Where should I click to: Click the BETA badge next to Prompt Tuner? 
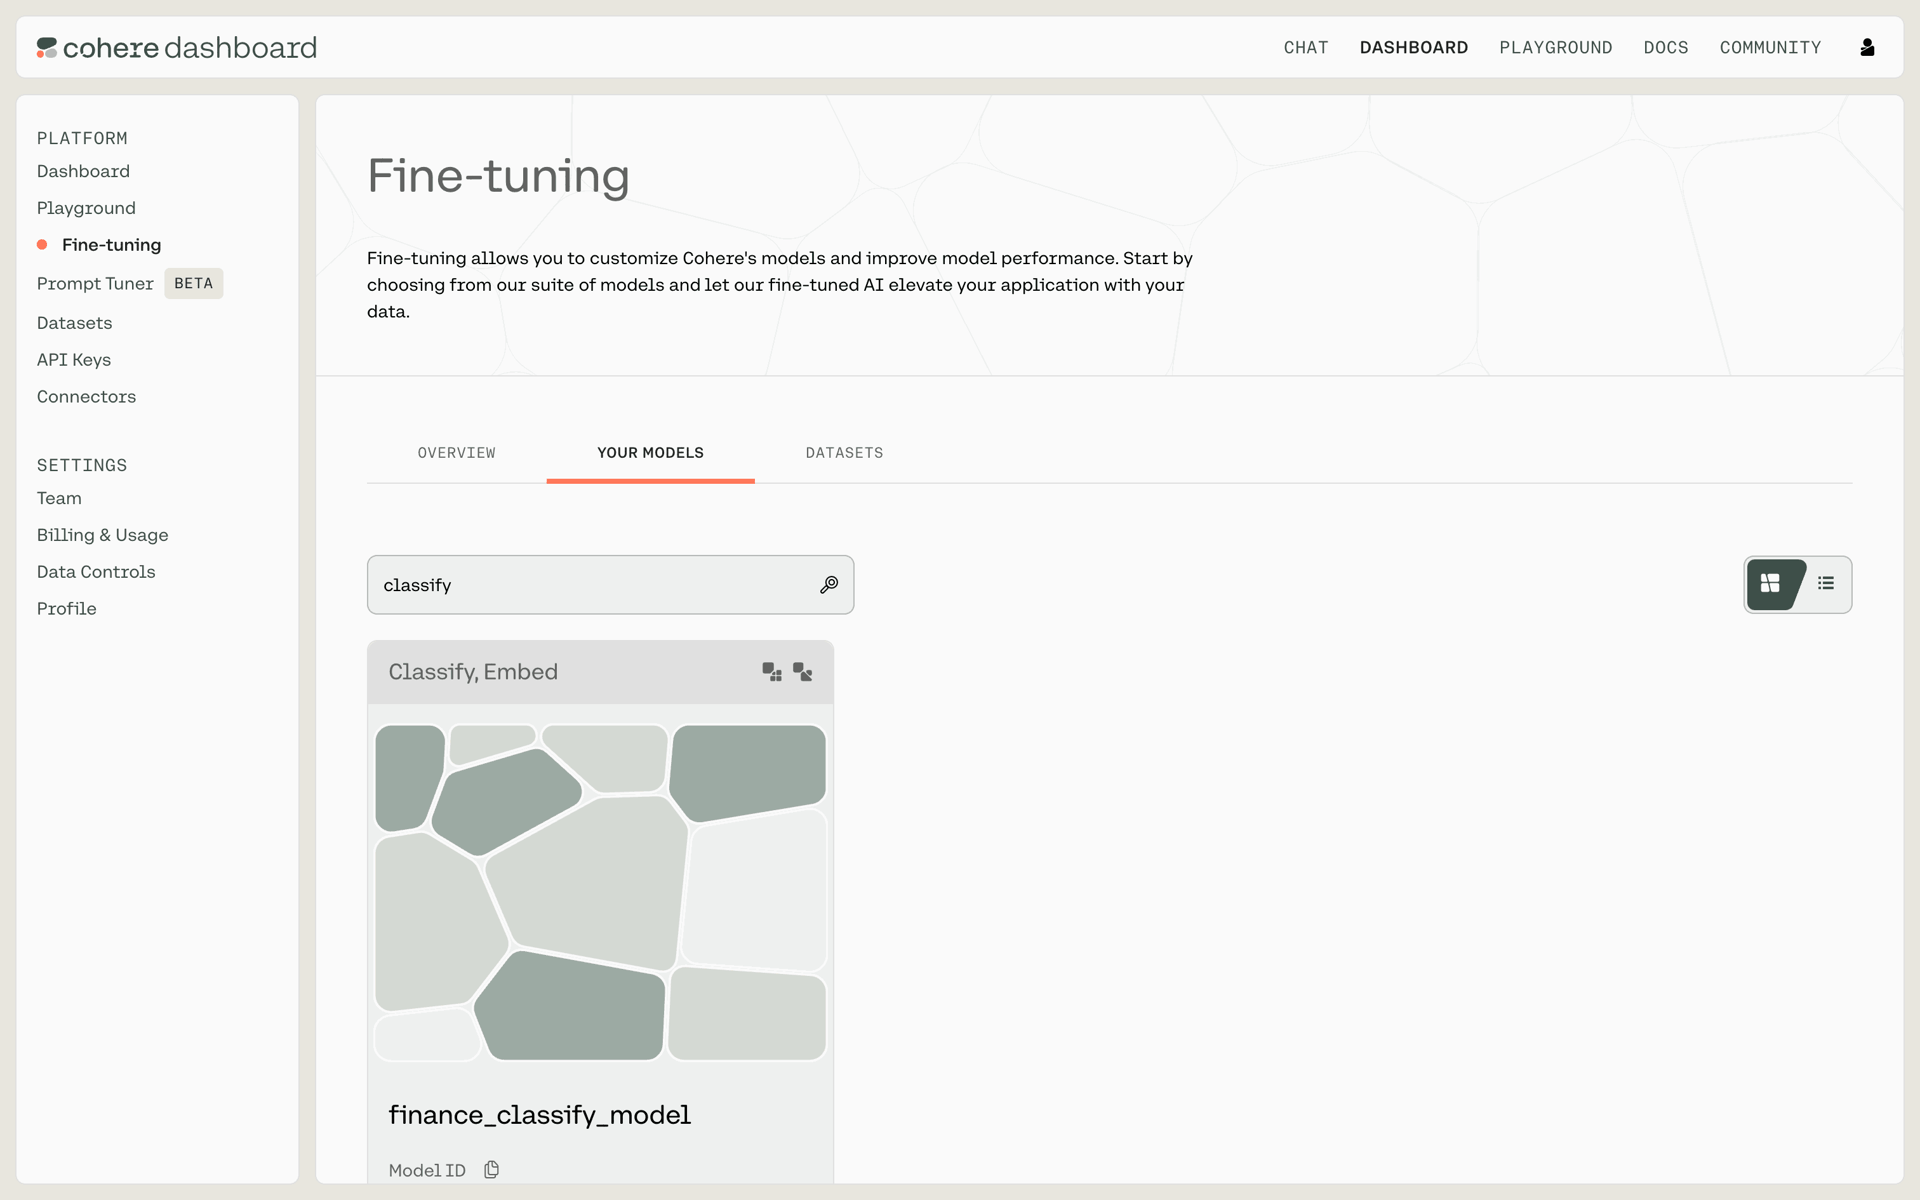(x=193, y=284)
